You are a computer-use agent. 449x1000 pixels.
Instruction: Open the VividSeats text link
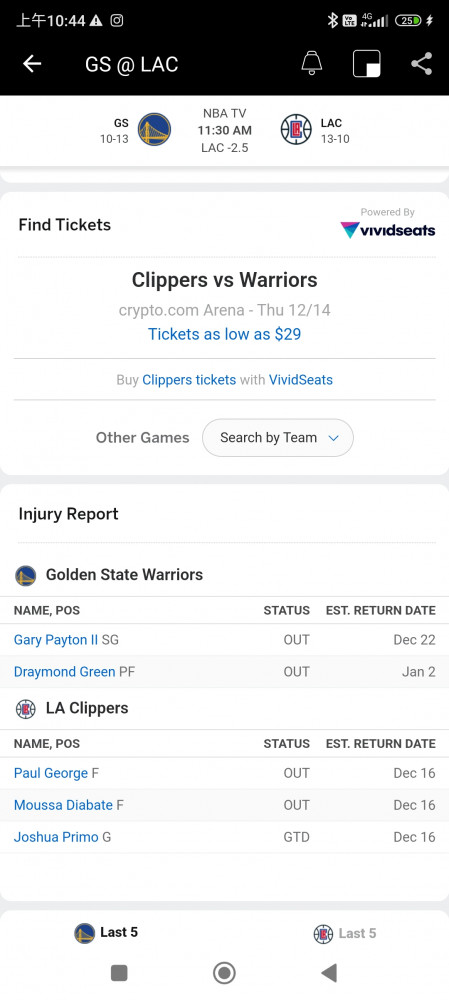(301, 380)
